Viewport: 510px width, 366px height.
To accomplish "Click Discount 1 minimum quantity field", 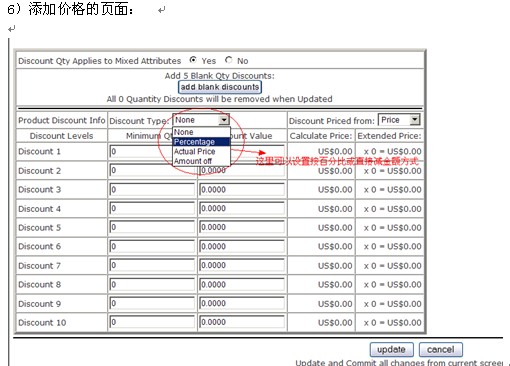I will (x=141, y=151).
